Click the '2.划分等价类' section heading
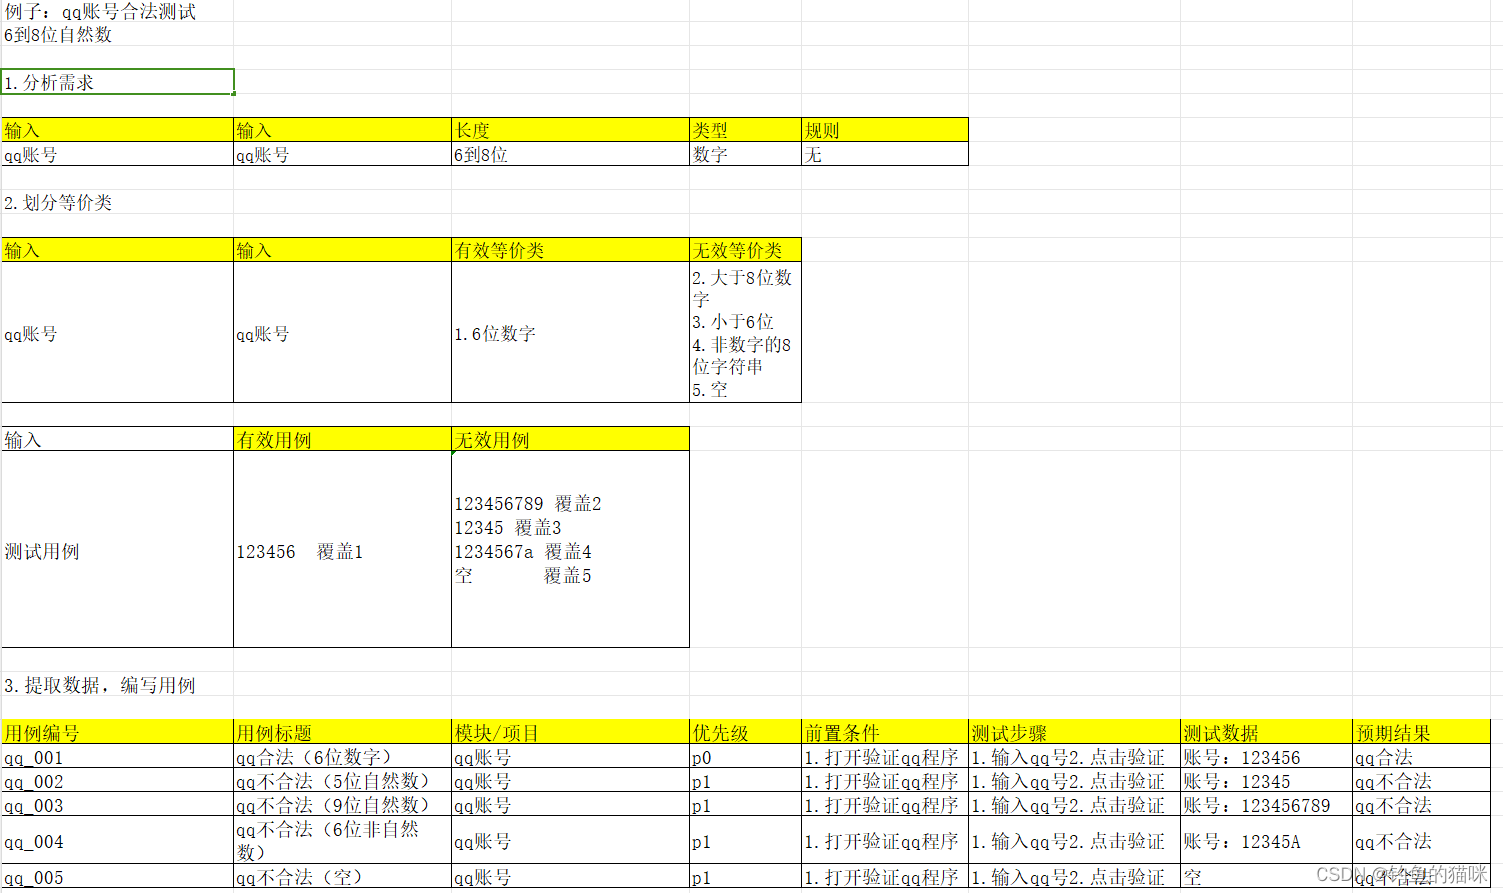The height and width of the screenshot is (893, 1503). click(117, 202)
